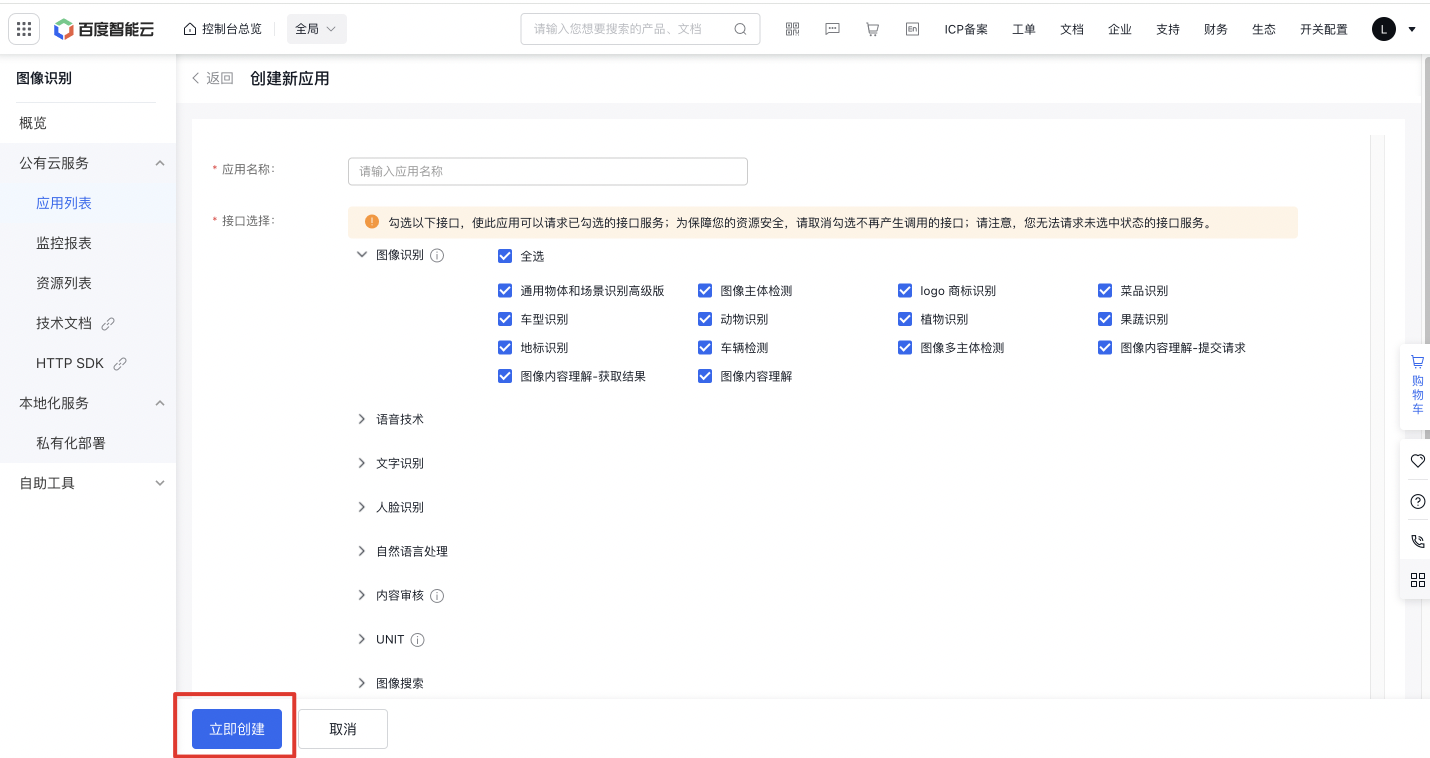Click the four-square grid icon on right
The width and height of the screenshot is (1430, 758).
[x=1417, y=580]
